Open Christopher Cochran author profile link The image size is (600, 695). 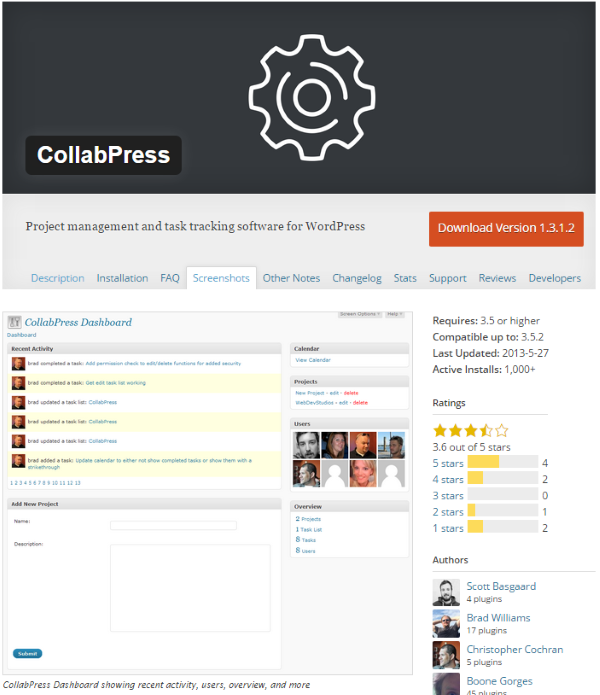[514, 649]
